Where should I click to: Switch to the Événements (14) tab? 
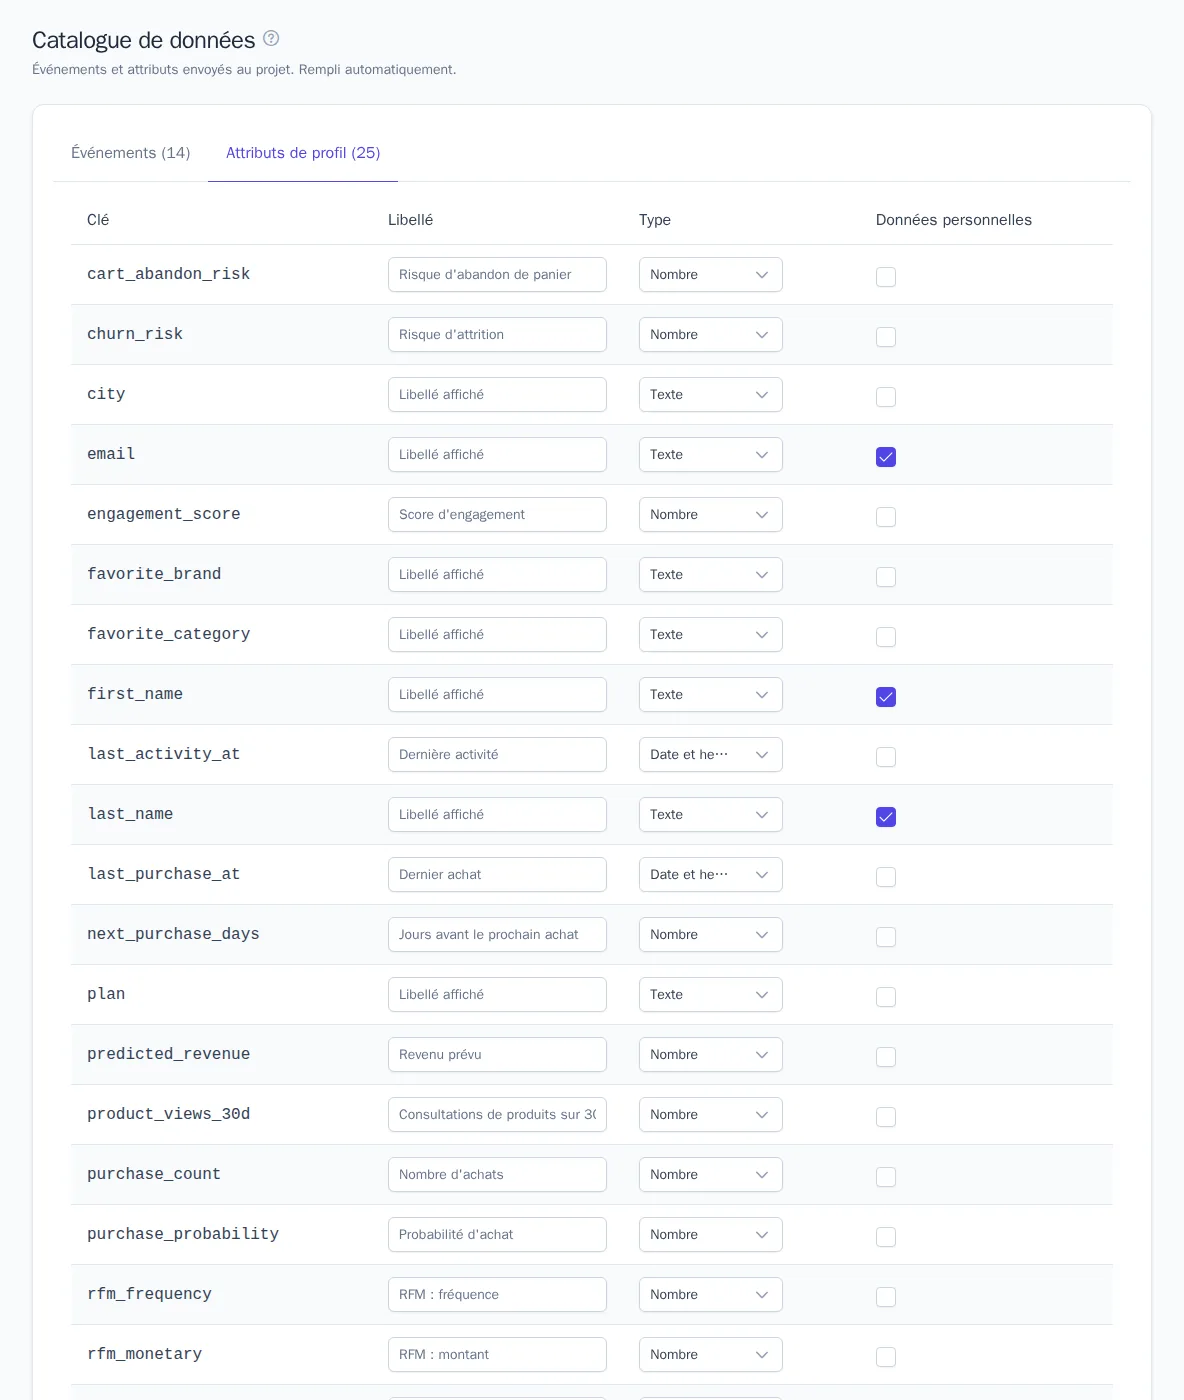coord(131,153)
